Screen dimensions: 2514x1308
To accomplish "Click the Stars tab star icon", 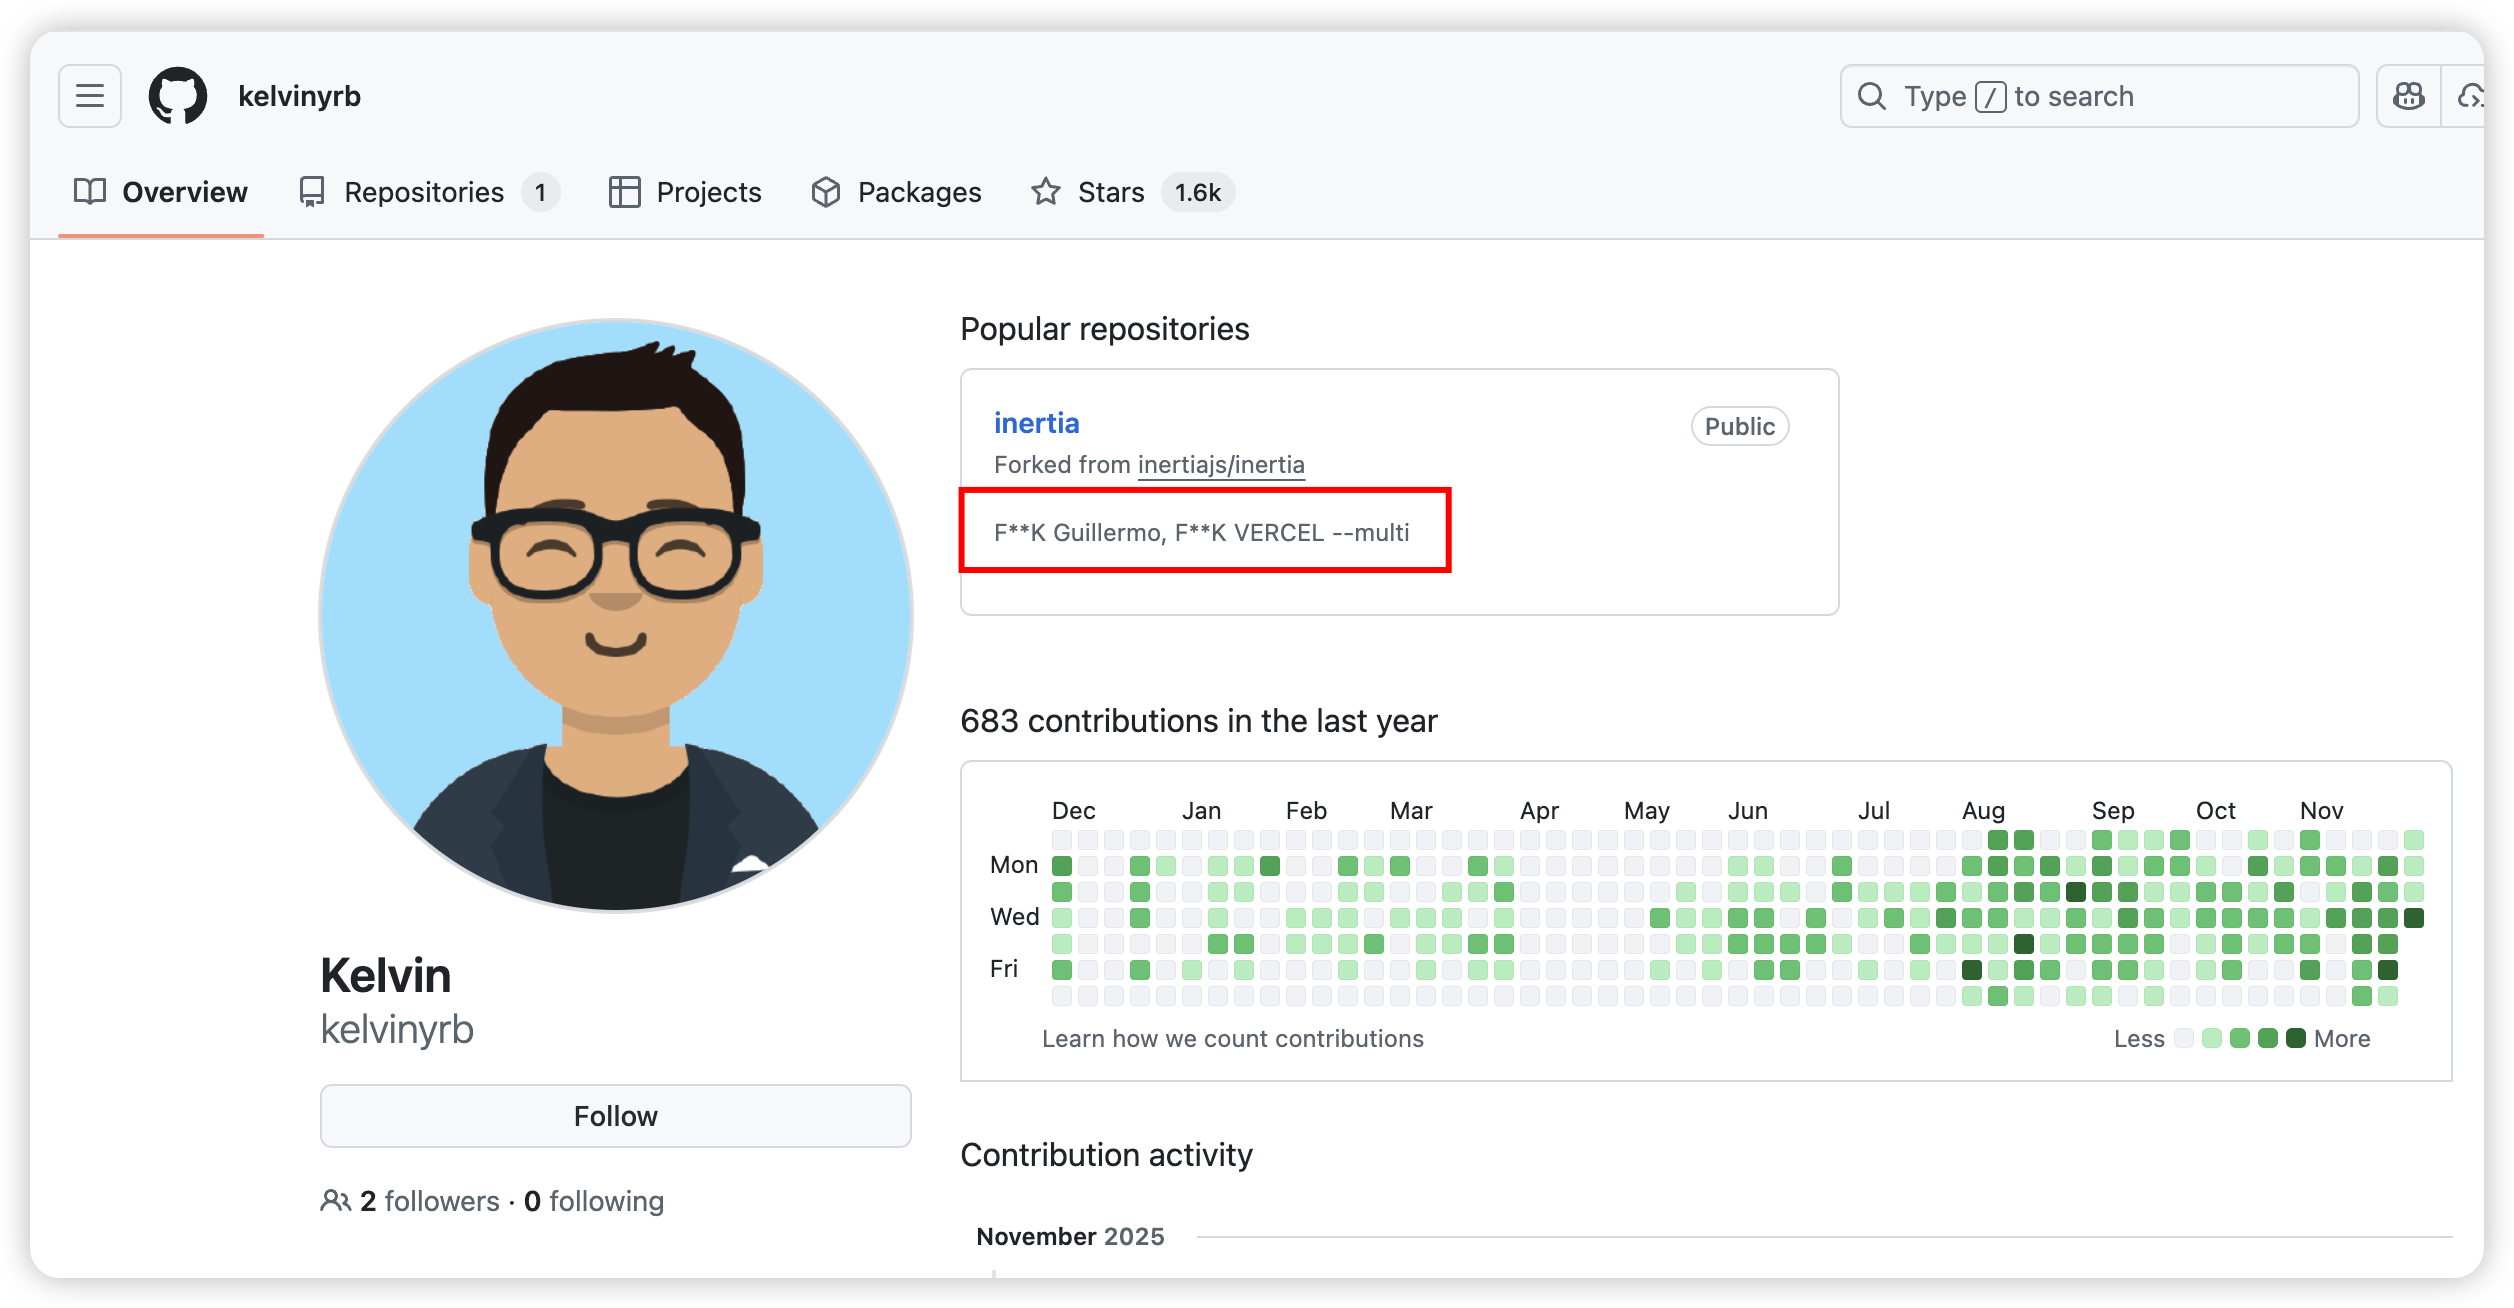I will tap(1046, 192).
